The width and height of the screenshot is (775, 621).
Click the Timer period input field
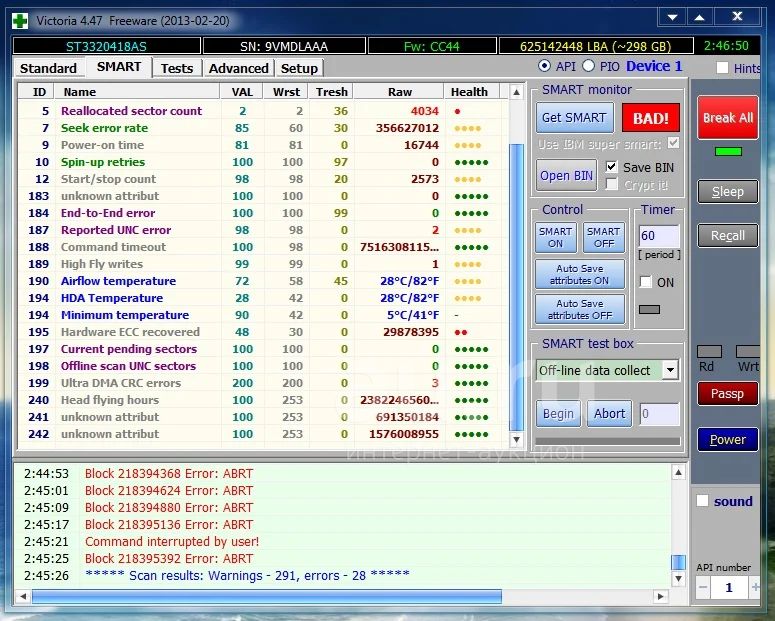point(659,237)
